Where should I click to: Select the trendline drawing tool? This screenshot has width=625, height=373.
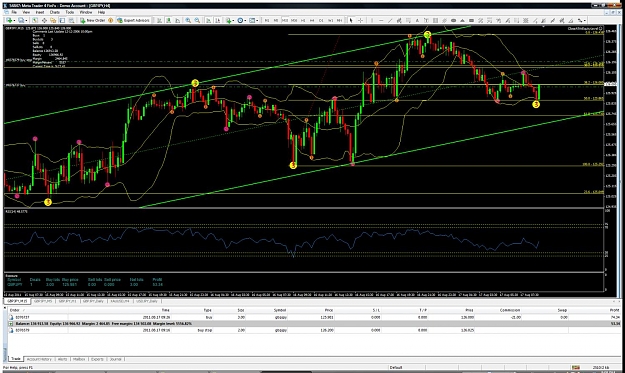click(x=390, y=20)
